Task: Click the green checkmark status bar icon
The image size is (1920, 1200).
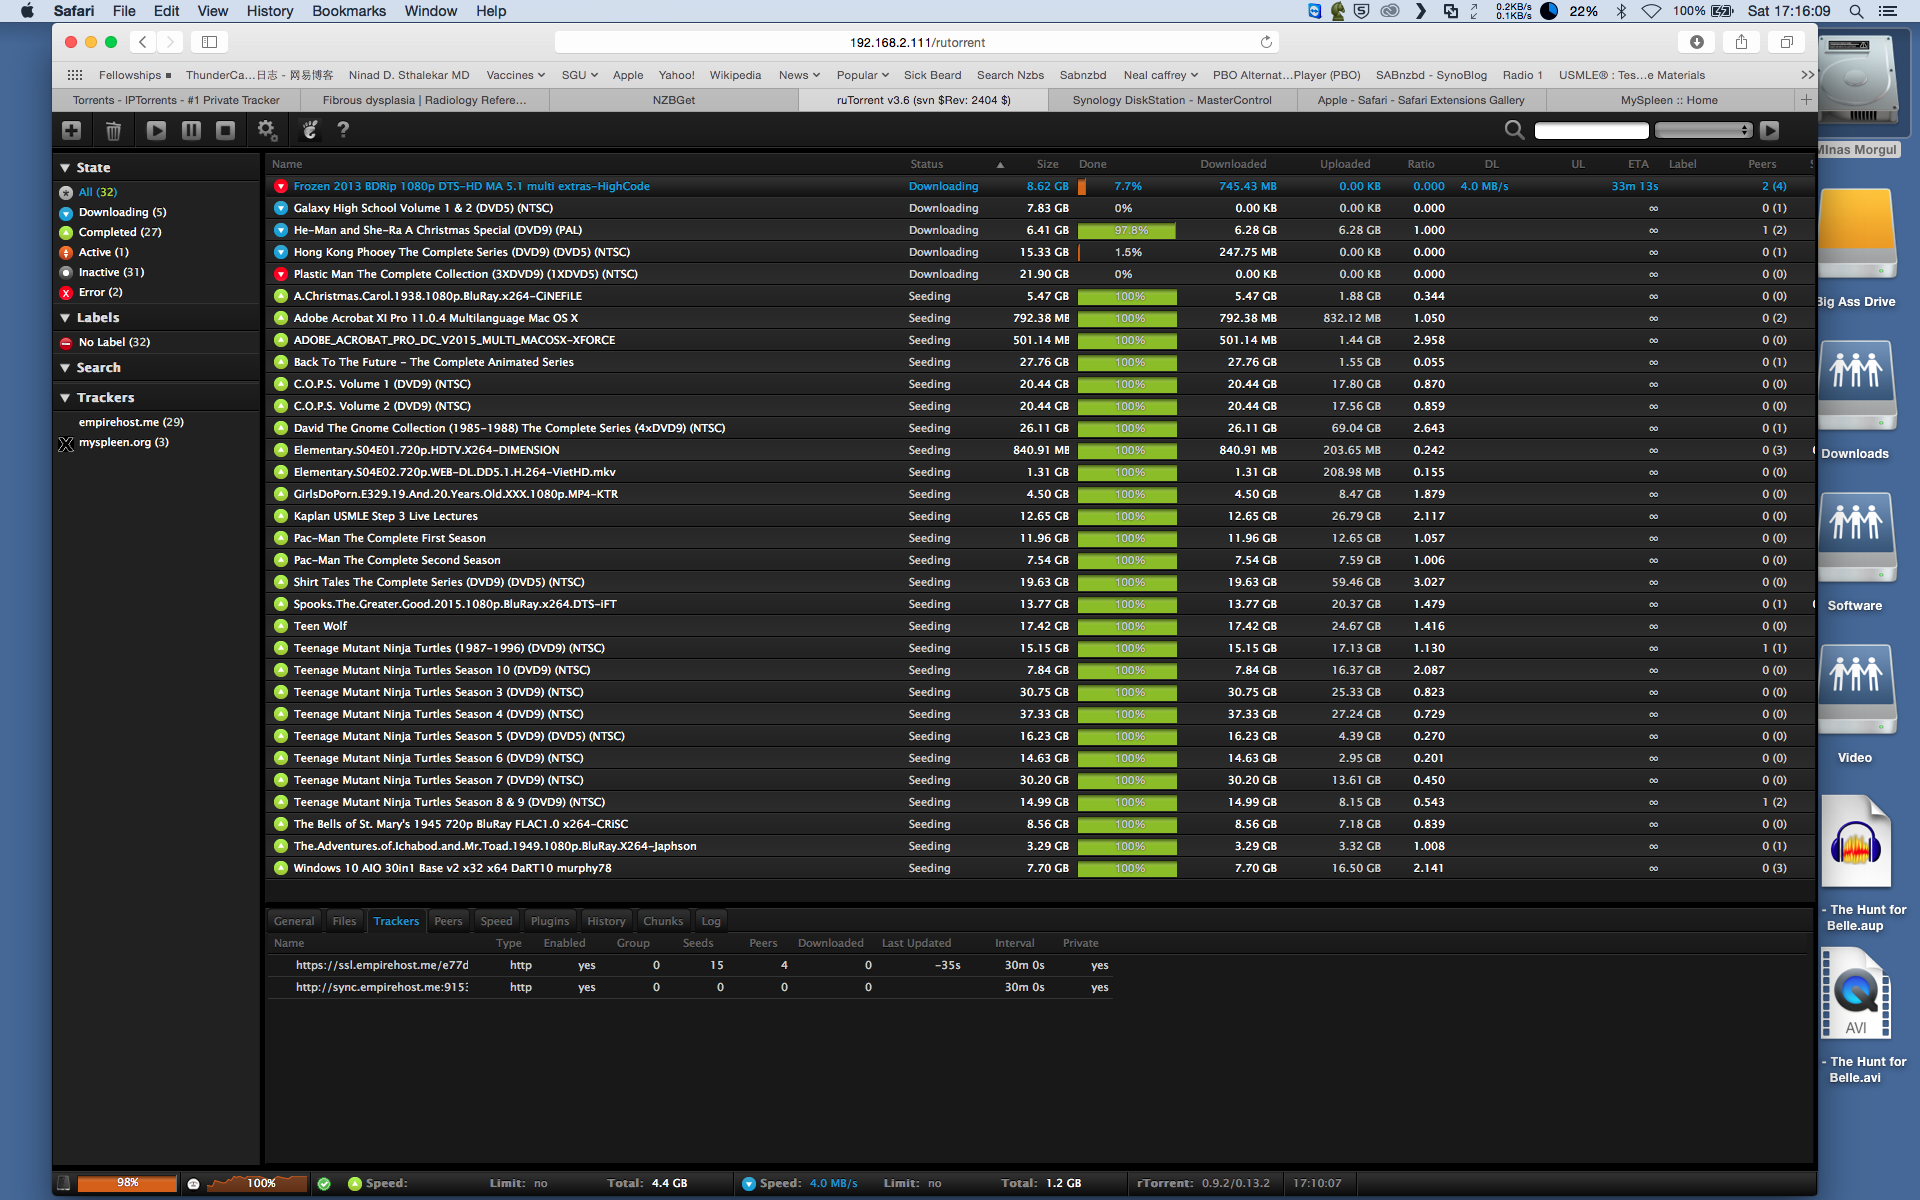Action: click(x=324, y=1183)
